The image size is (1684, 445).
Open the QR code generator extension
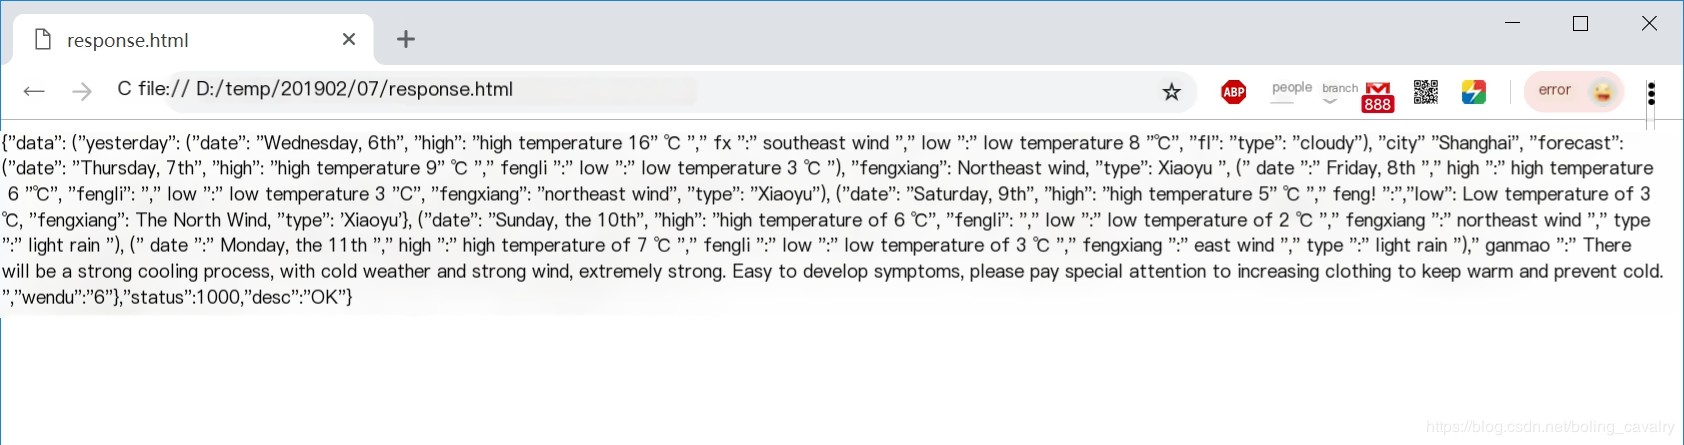coord(1426,92)
